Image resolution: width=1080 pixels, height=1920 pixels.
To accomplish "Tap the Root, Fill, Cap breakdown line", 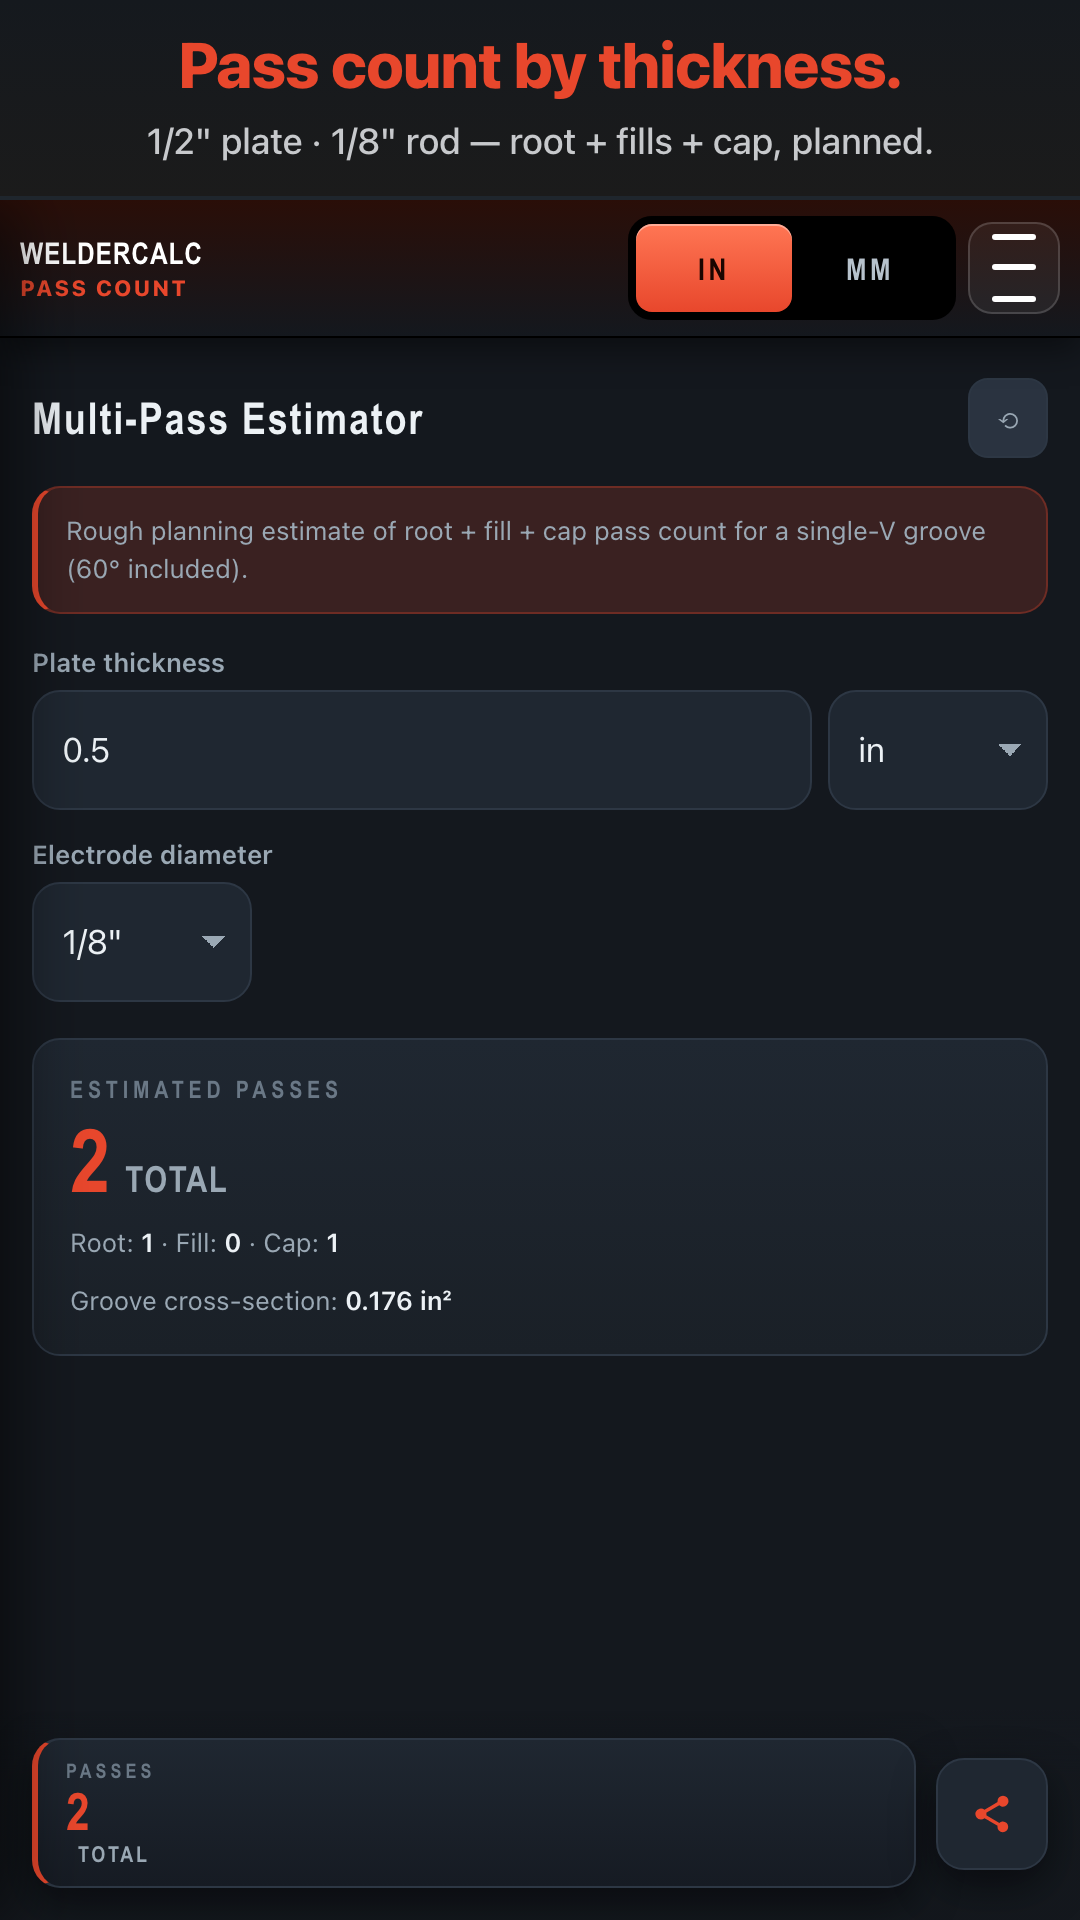I will 205,1243.
